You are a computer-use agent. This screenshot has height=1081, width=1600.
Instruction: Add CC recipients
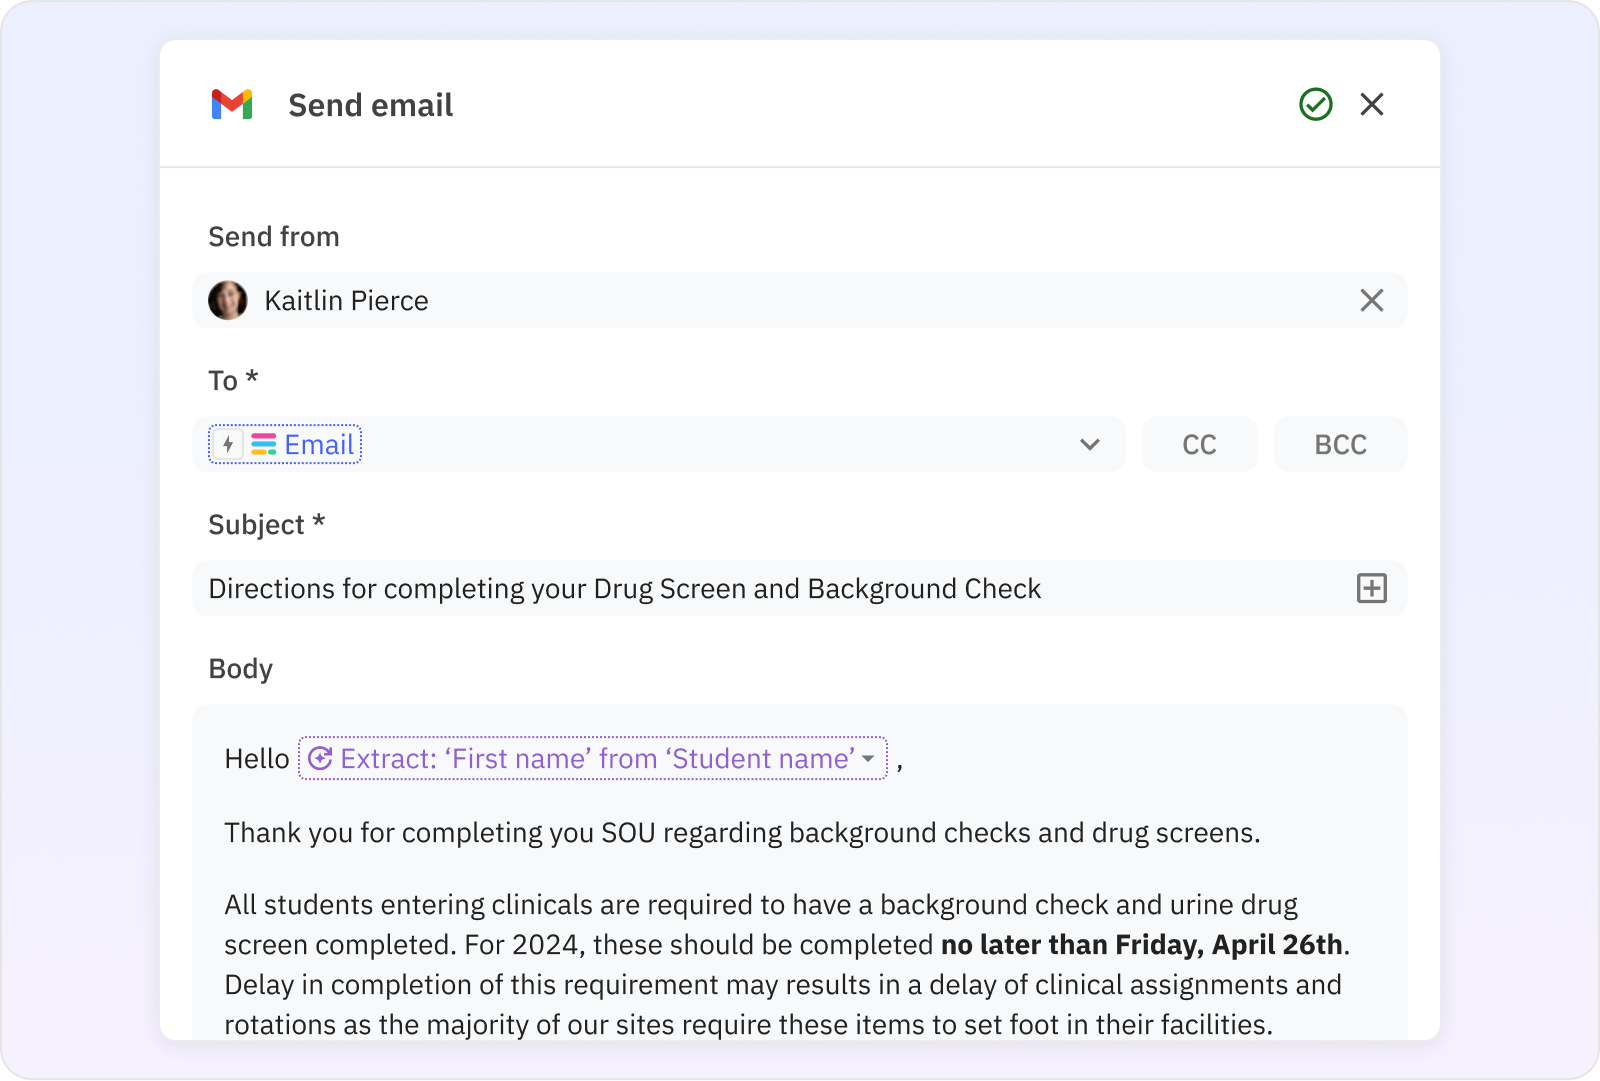tap(1199, 444)
